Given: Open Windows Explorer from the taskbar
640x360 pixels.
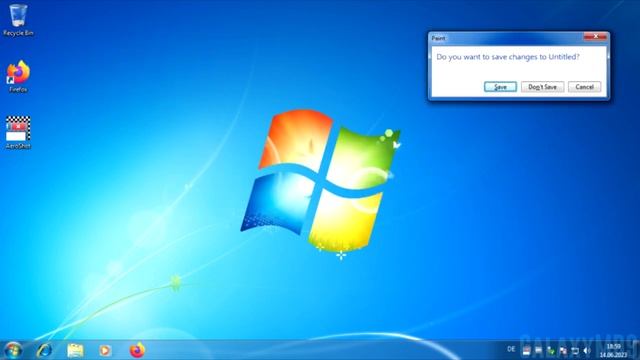Looking at the screenshot, I should pos(75,350).
